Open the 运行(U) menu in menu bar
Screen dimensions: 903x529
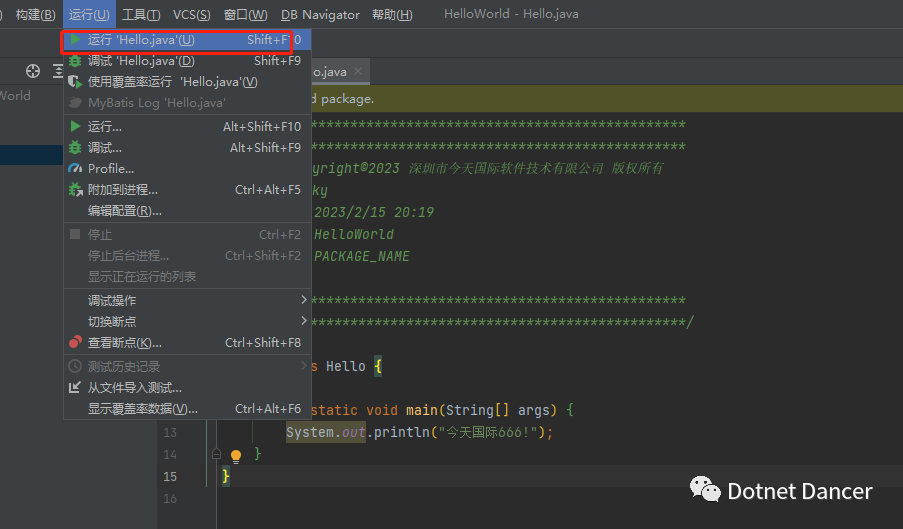pos(89,14)
